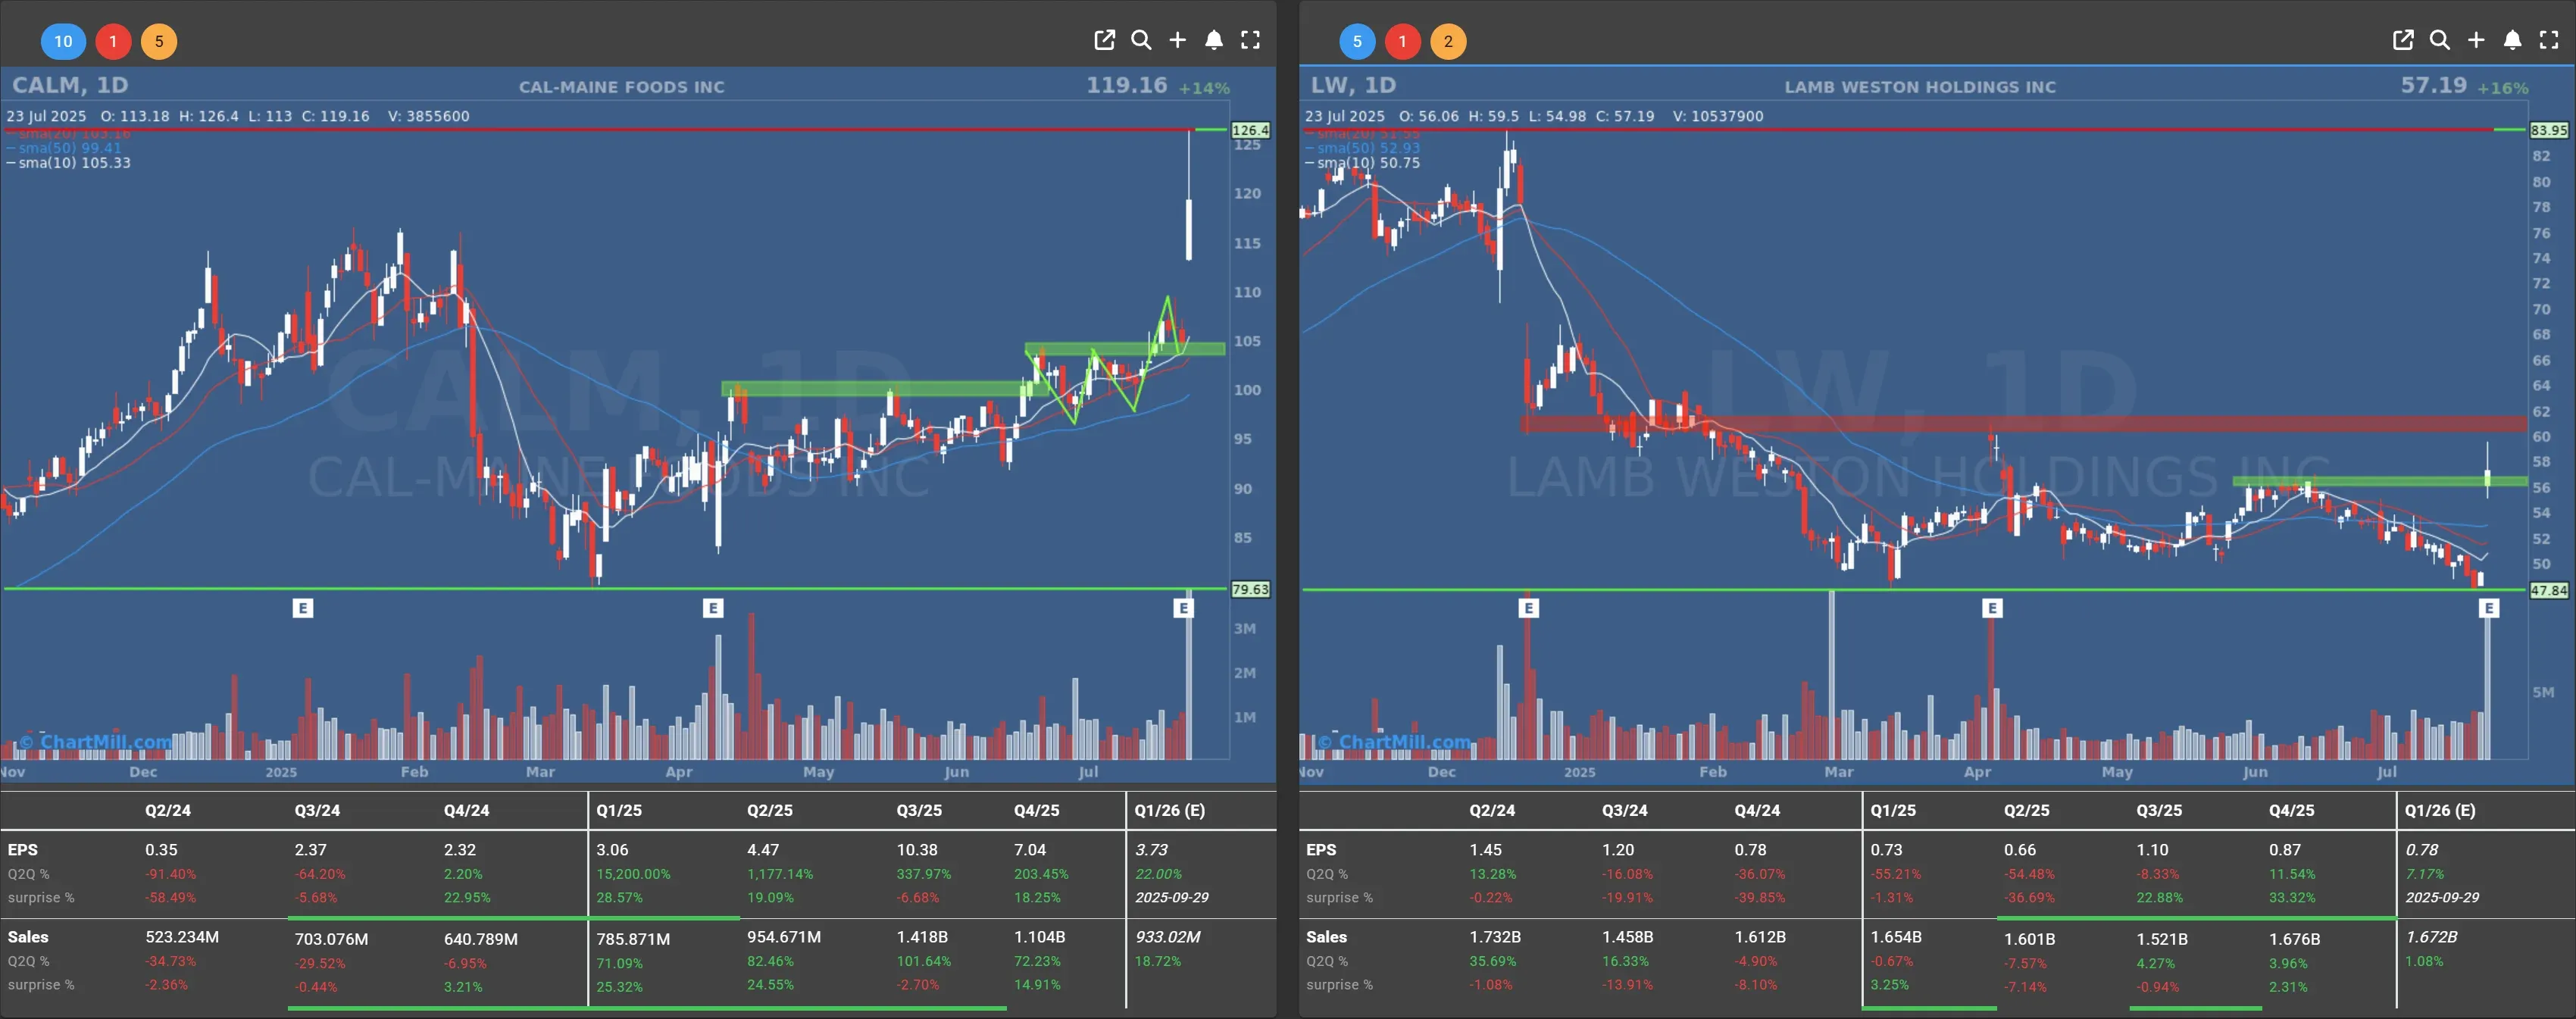
Task: Click the Q1/26 (E) header in CALM table
Action: tap(1169, 810)
